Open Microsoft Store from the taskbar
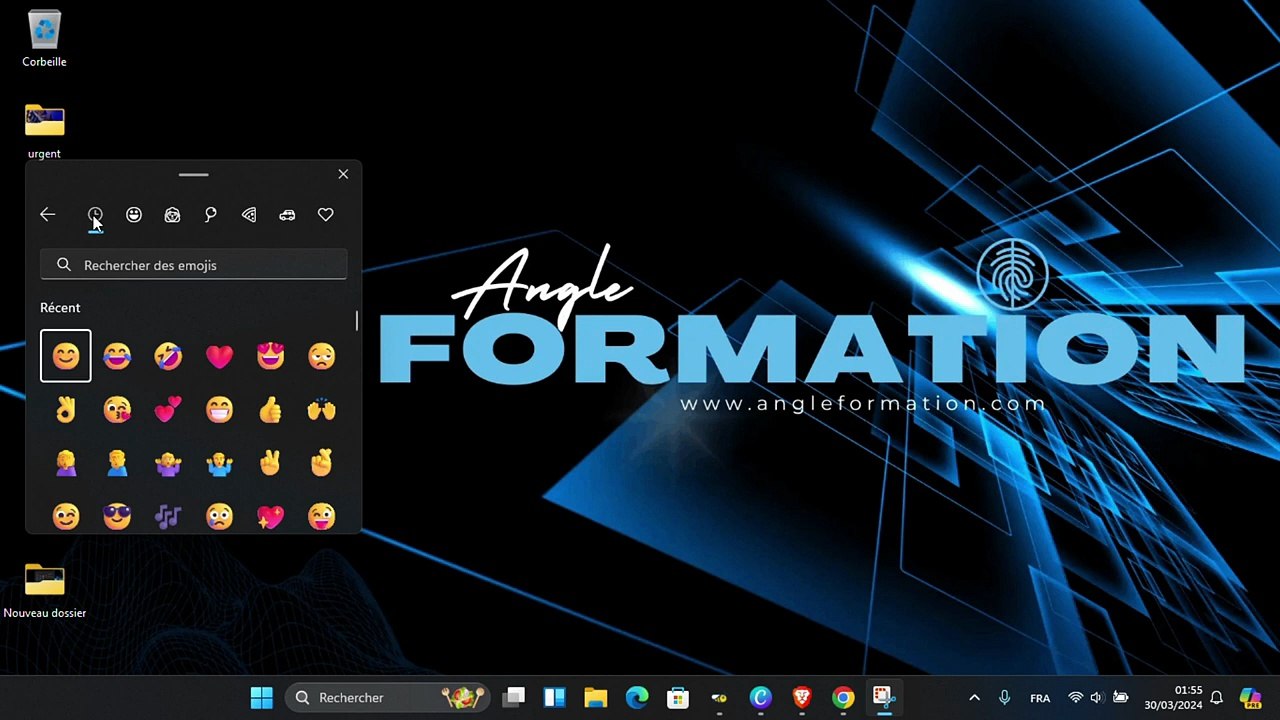 (678, 697)
